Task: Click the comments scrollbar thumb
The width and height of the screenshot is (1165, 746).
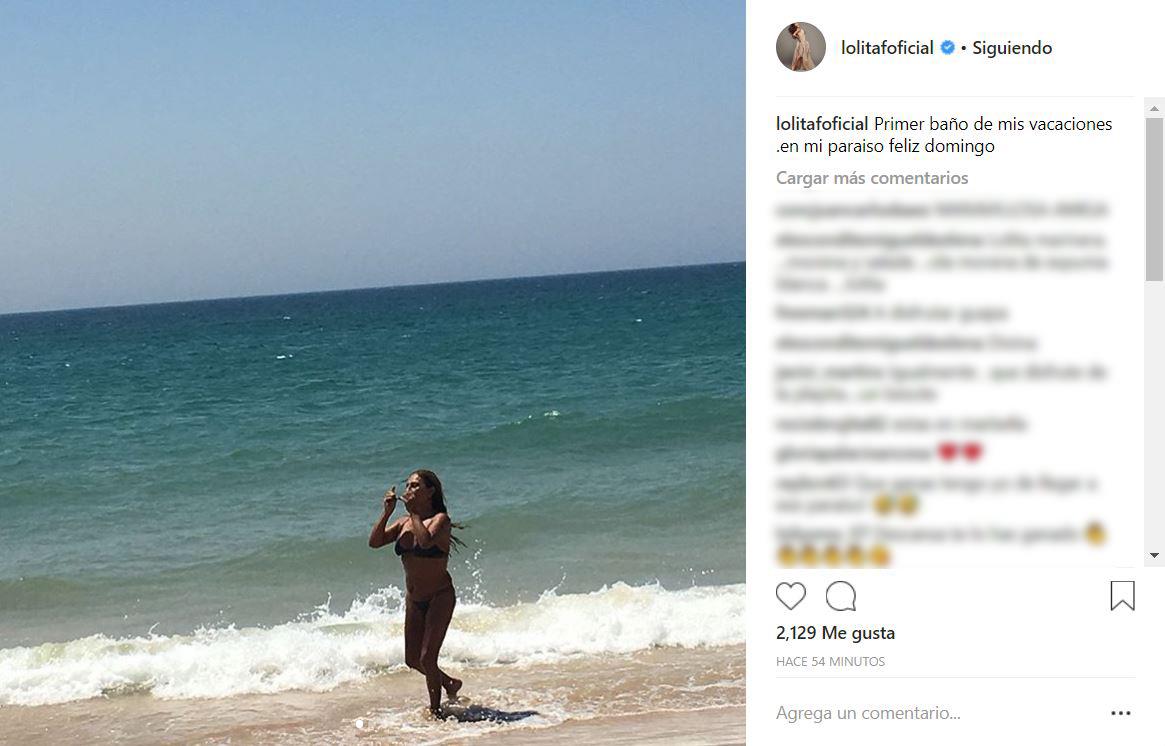Action: pyautogui.click(x=1154, y=199)
